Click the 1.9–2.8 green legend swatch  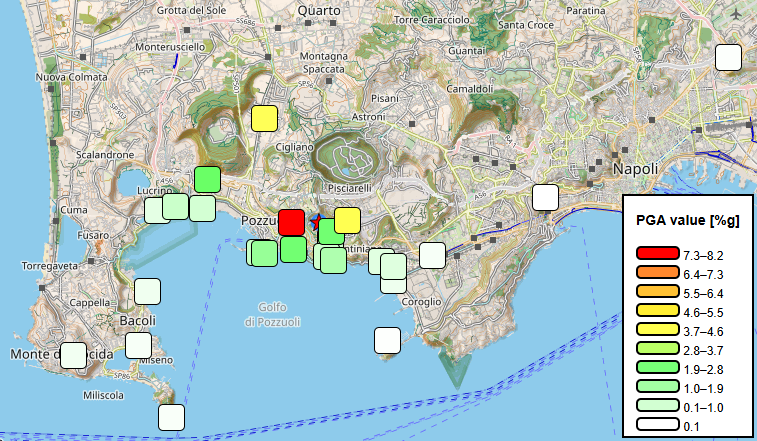pos(658,367)
